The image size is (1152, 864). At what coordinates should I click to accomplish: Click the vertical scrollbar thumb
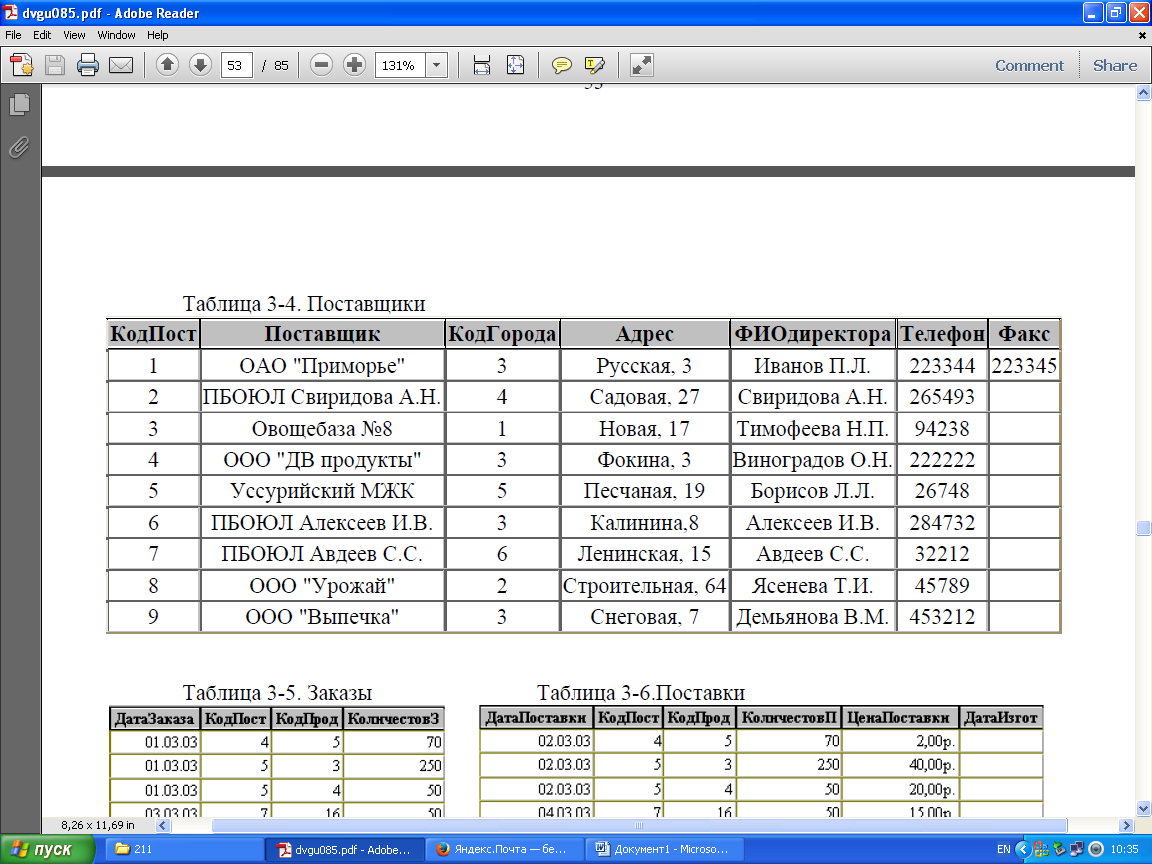click(x=1143, y=528)
